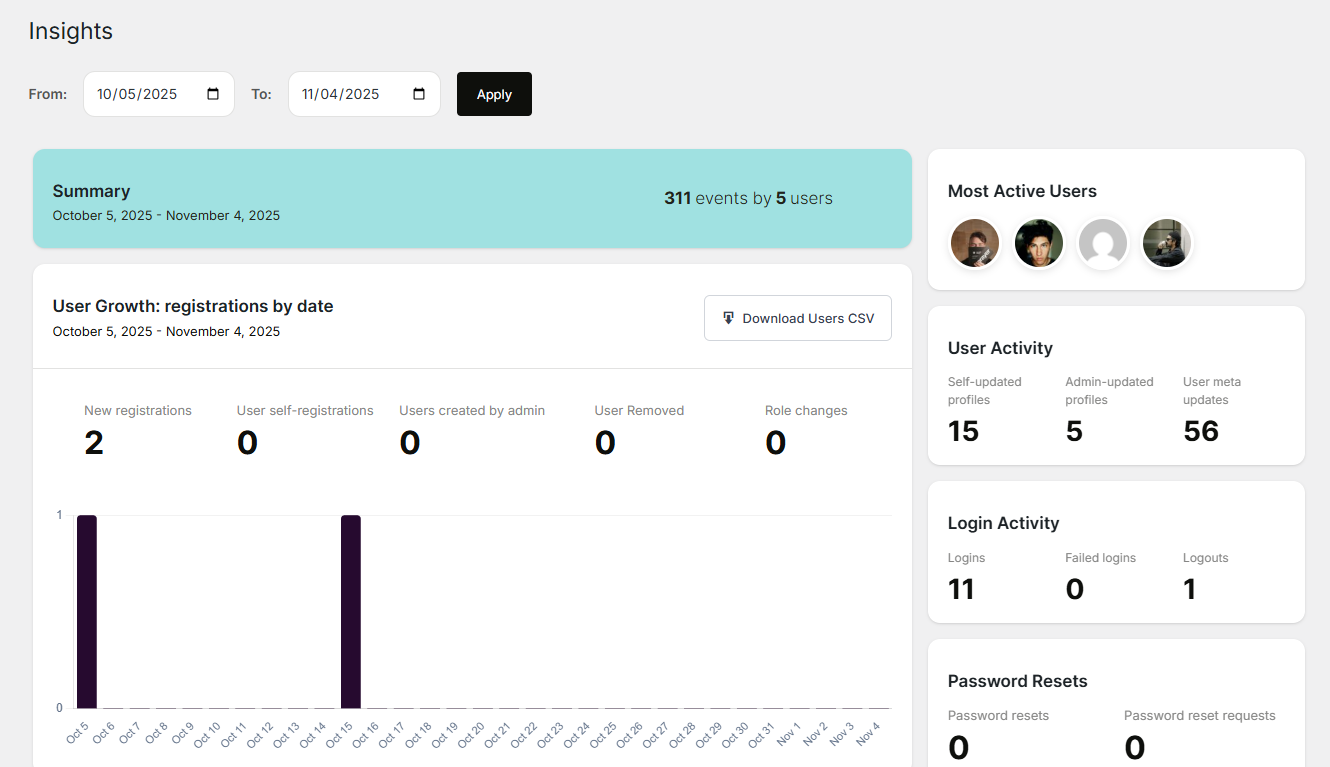Open the To date calendar picker
The width and height of the screenshot is (1330, 767).
point(418,93)
